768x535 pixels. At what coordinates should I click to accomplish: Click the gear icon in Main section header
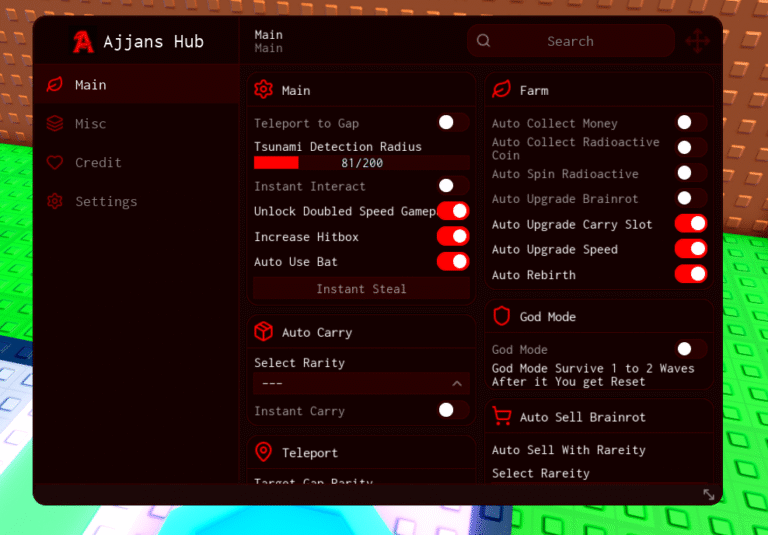click(264, 90)
